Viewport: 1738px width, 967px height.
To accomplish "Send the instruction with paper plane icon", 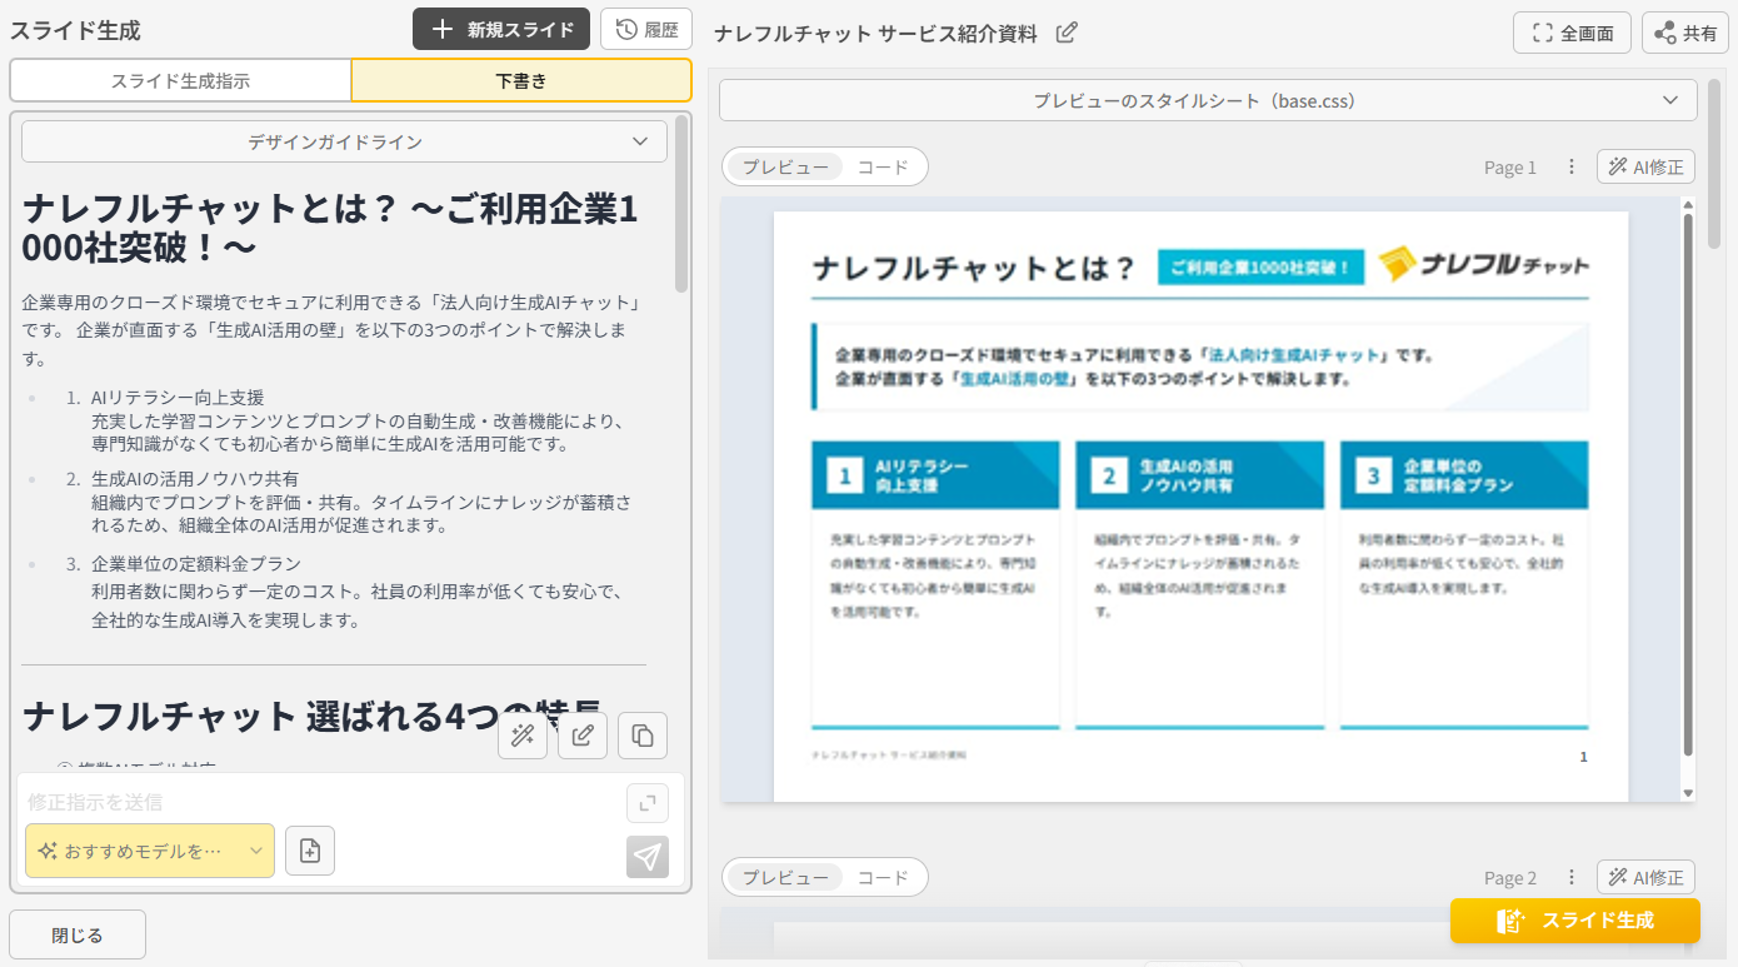I will [647, 857].
